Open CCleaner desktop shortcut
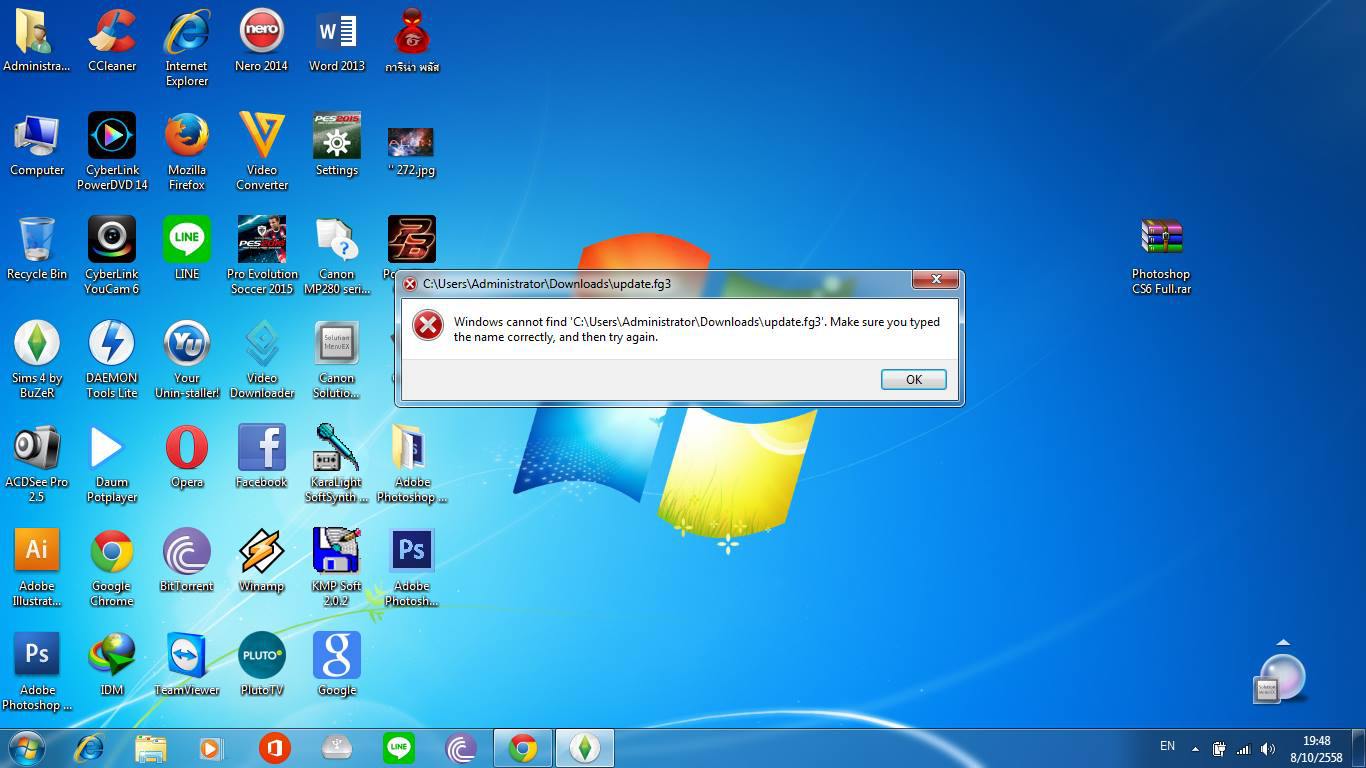 click(112, 41)
